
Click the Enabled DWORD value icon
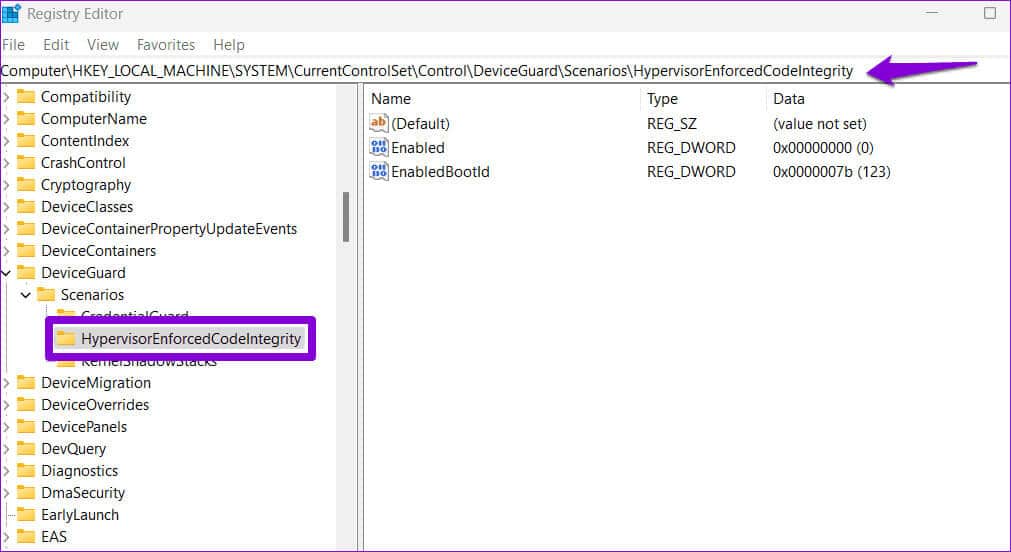pos(378,148)
